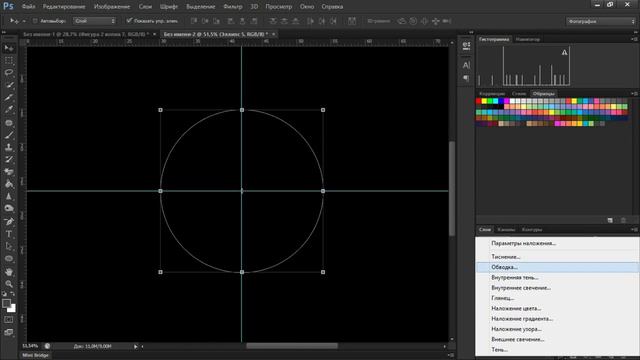Image resolution: width=640 pixels, height=360 pixels.
Task: Select the Ellipse shape tool
Action: point(9,259)
